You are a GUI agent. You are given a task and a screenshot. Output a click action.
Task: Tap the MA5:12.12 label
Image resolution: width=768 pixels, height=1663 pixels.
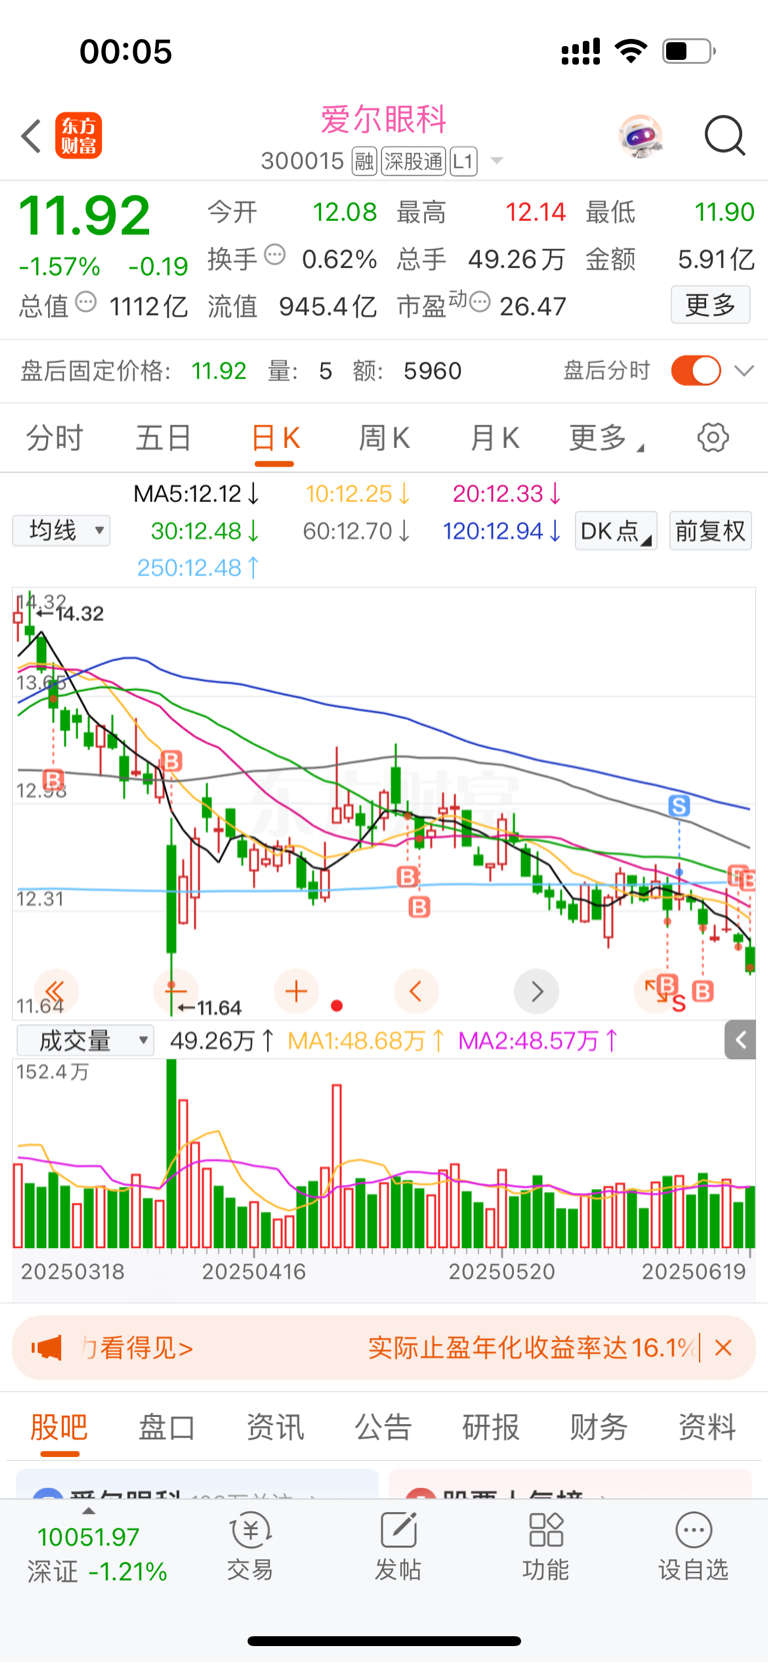pyautogui.click(x=197, y=493)
